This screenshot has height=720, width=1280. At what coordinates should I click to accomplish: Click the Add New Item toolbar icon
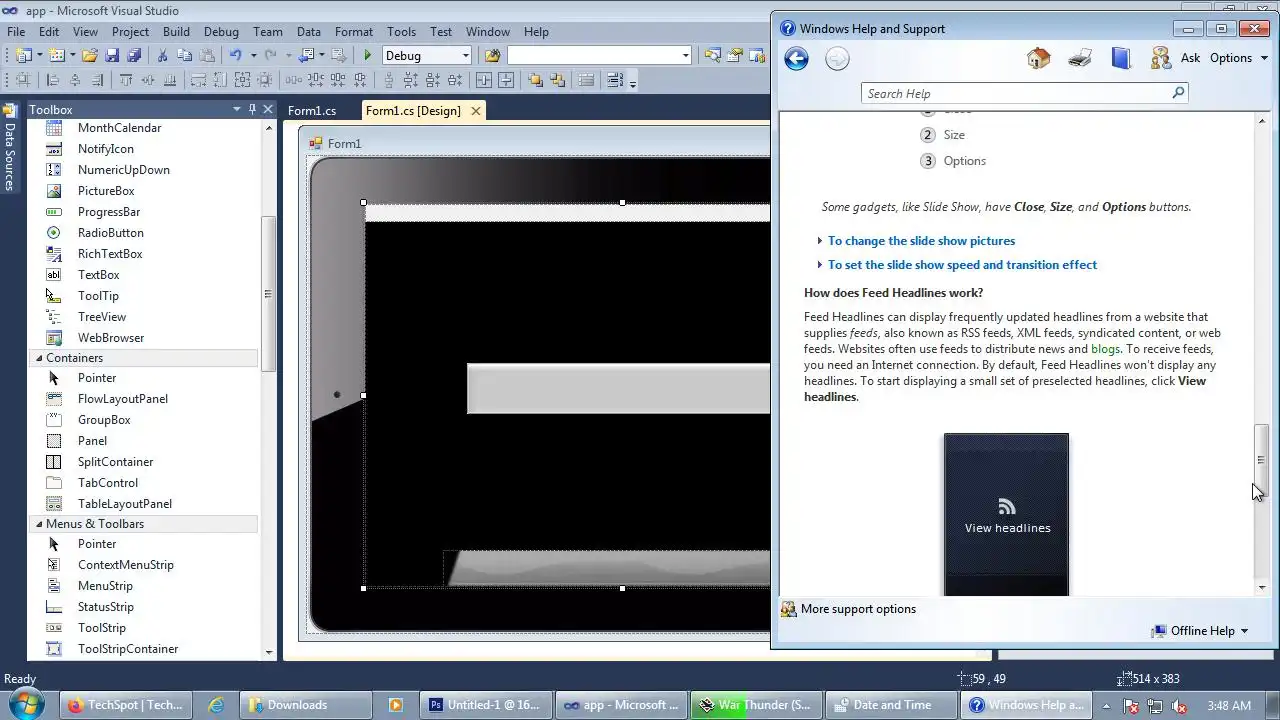click(x=57, y=55)
